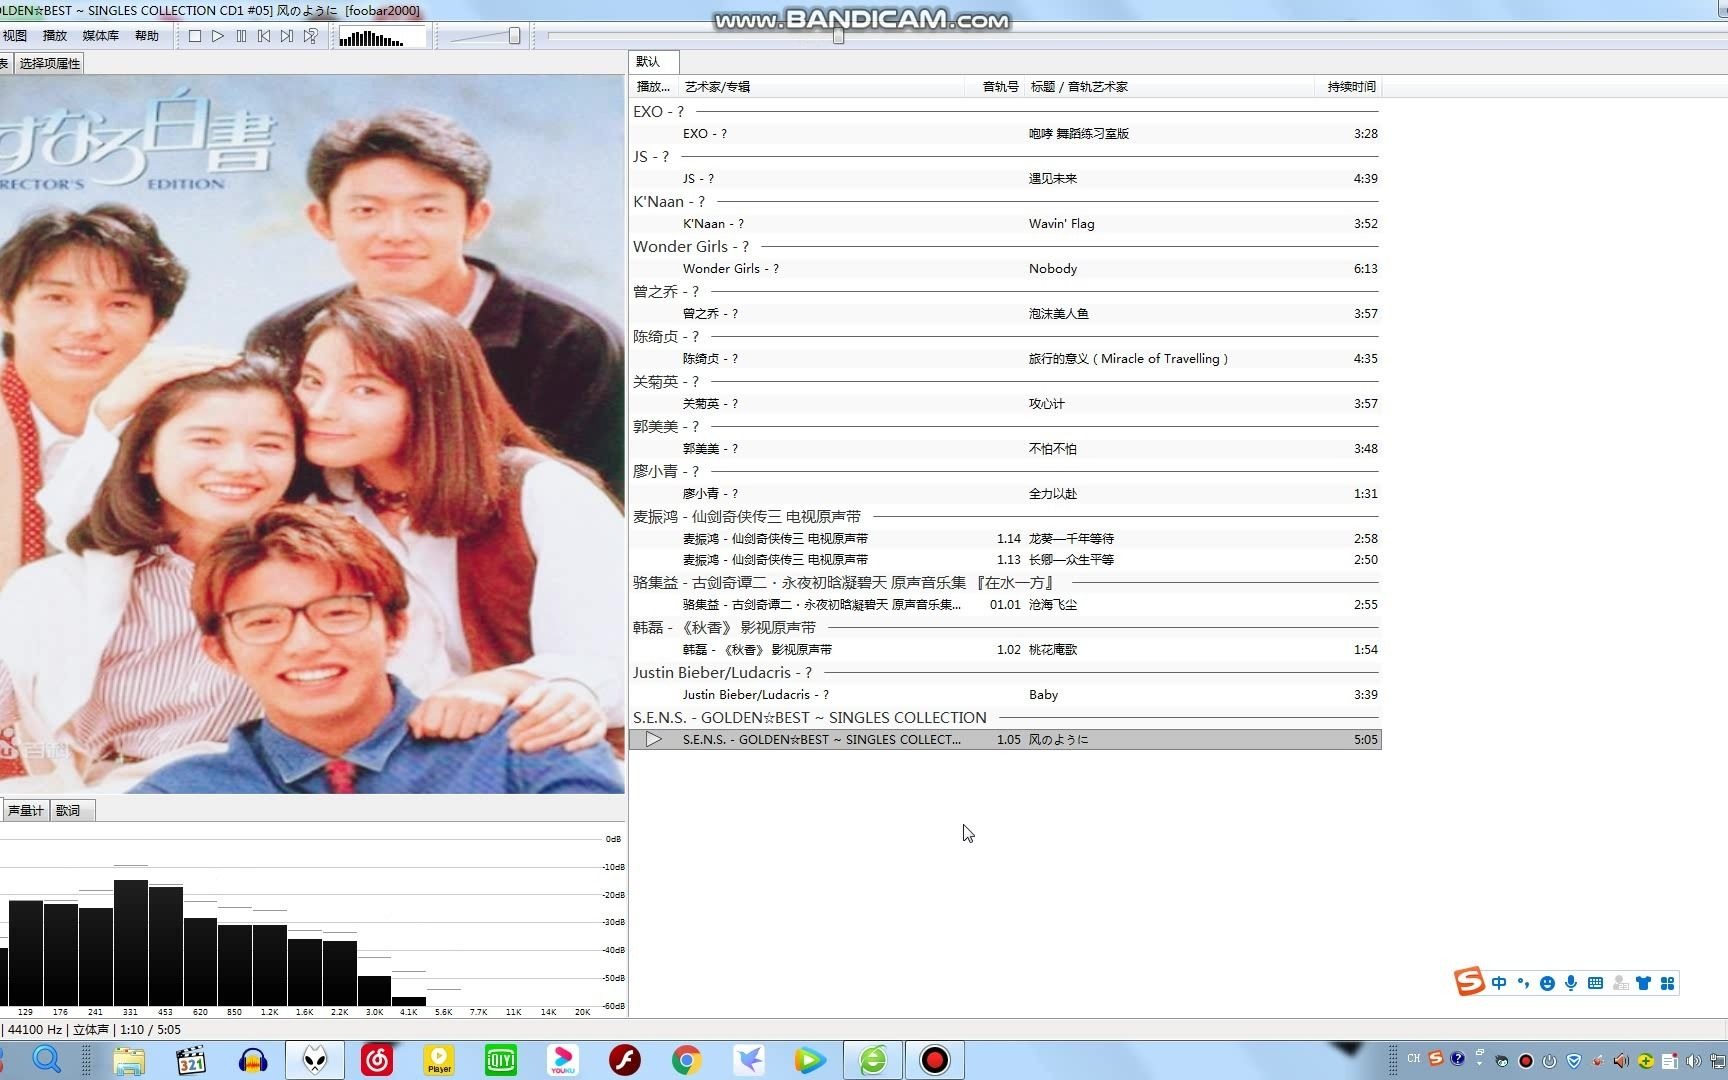Click the foobar2000 alien taskbar icon
The image size is (1728, 1080).
pos(315,1060)
